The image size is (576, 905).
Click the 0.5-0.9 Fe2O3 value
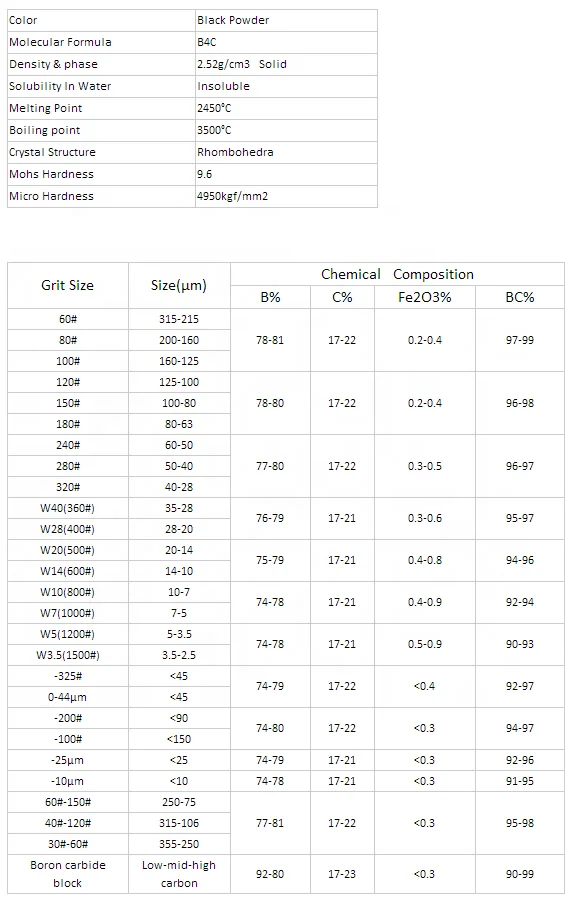click(x=425, y=644)
